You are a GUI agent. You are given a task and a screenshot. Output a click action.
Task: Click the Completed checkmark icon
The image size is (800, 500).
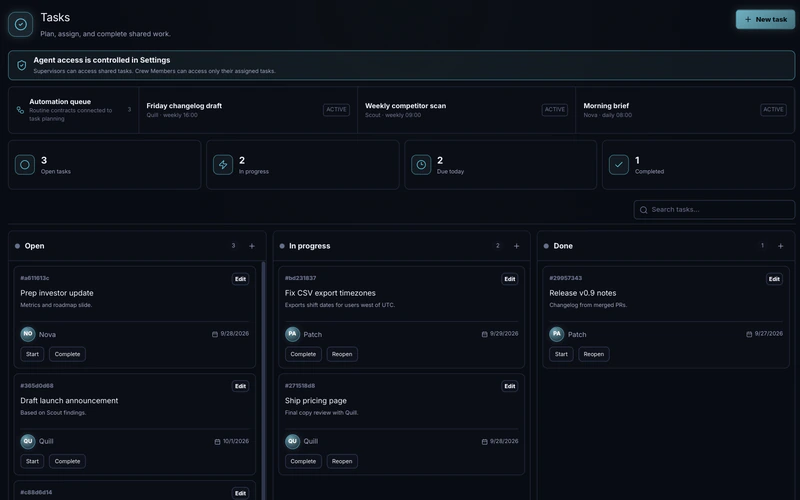click(x=619, y=165)
